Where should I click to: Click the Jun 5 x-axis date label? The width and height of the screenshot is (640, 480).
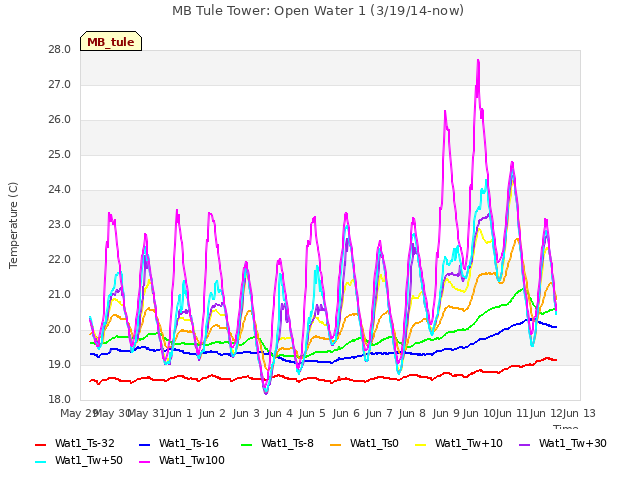tap(312, 414)
